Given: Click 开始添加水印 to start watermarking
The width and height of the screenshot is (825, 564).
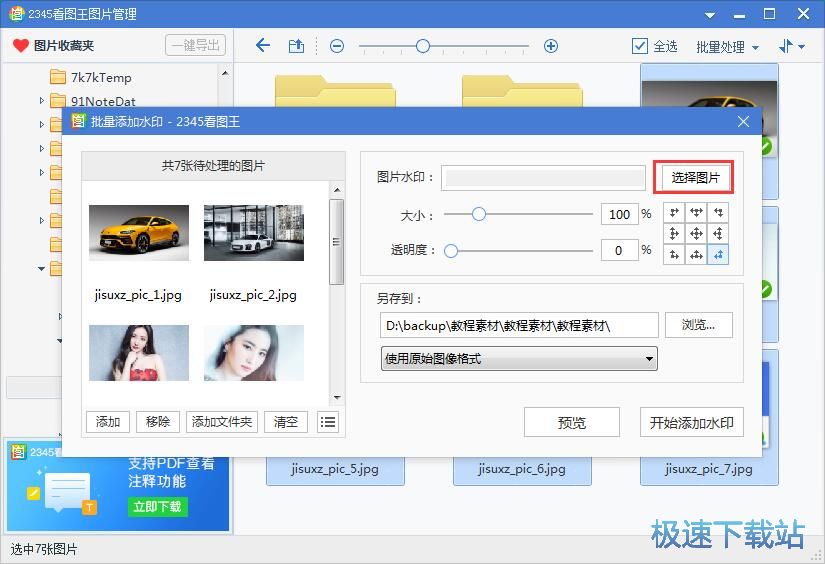Looking at the screenshot, I should [x=691, y=422].
